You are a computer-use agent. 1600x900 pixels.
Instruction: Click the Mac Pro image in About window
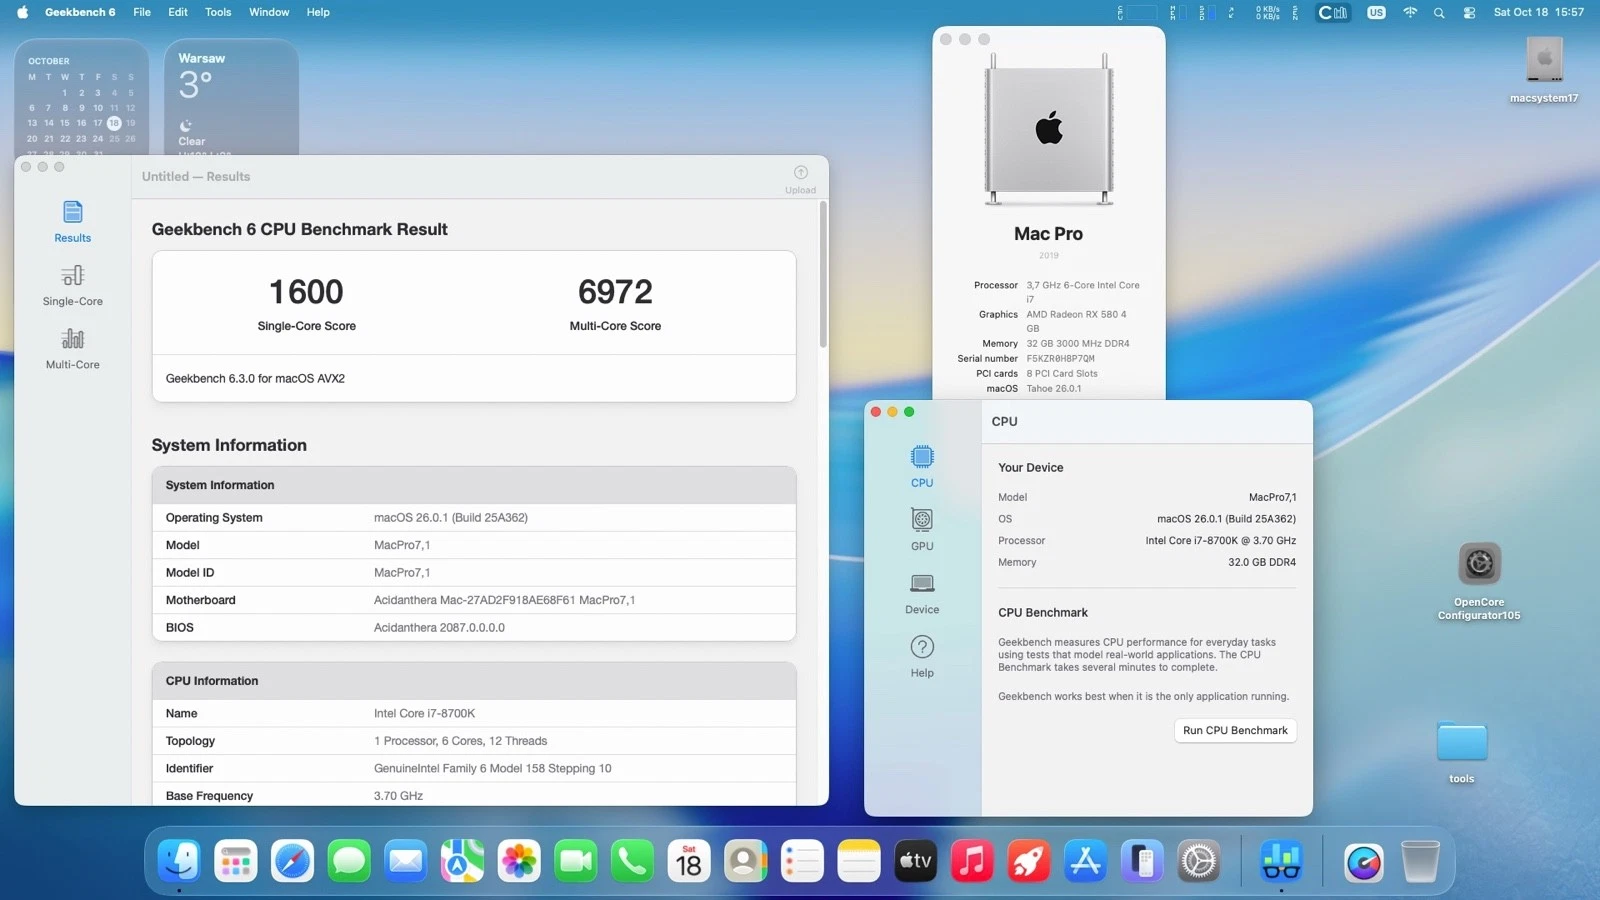[x=1049, y=129]
